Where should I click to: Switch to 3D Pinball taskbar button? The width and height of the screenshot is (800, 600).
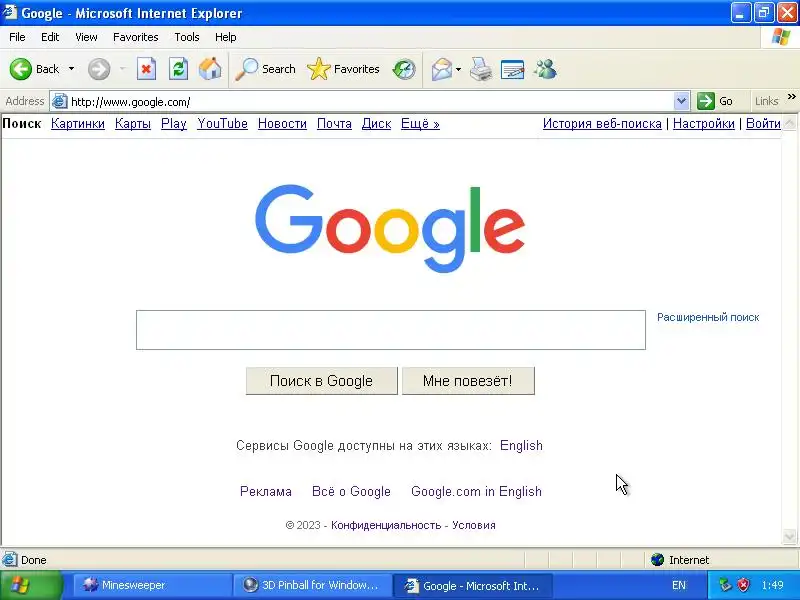click(312, 585)
